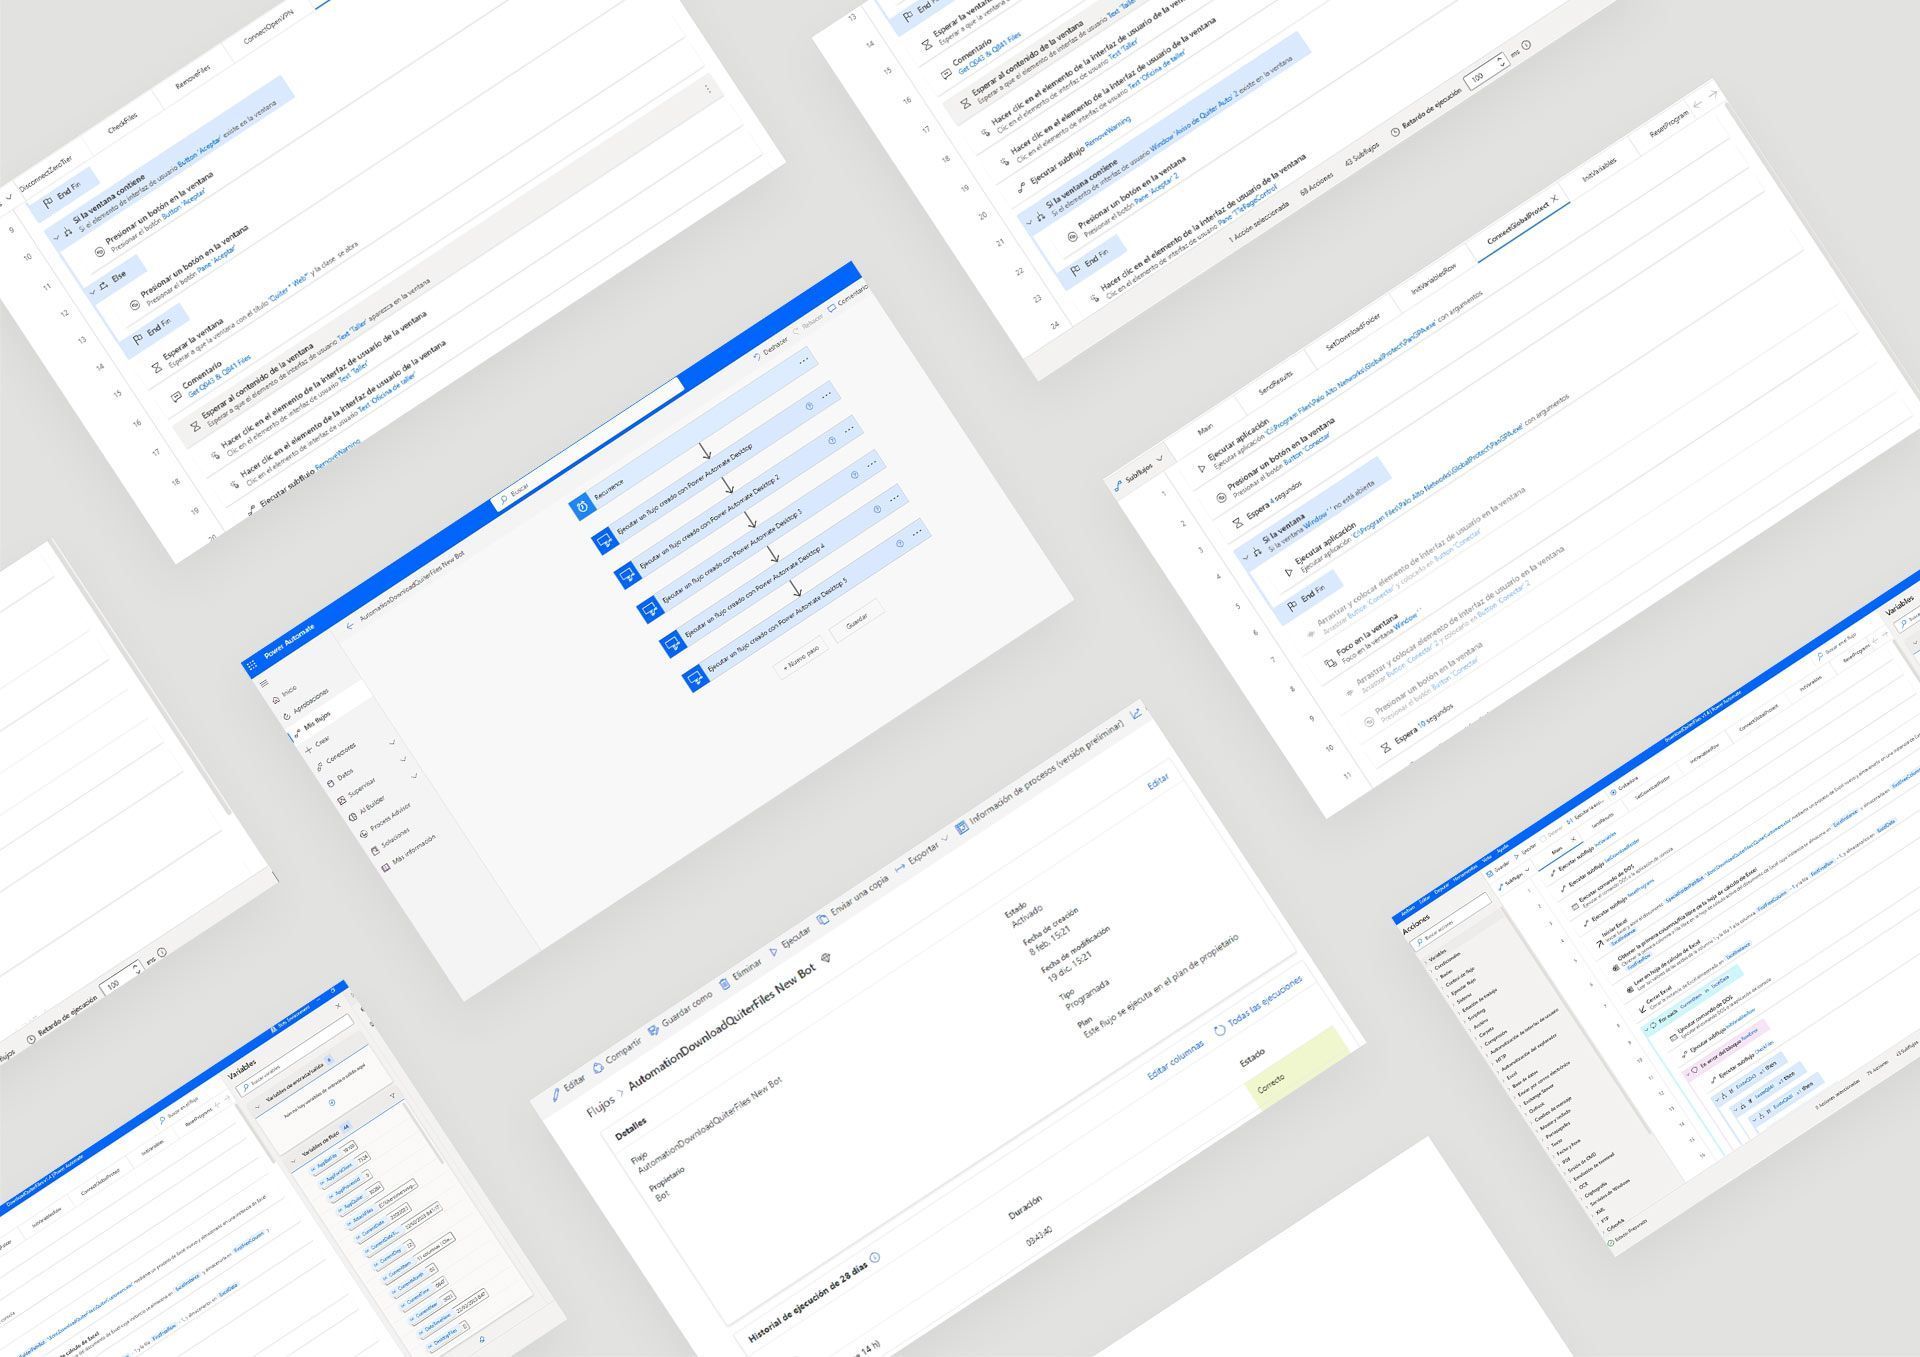This screenshot has height=1357, width=1920.
Task: Click Deshacer in the designer toolbar
Action: point(770,349)
